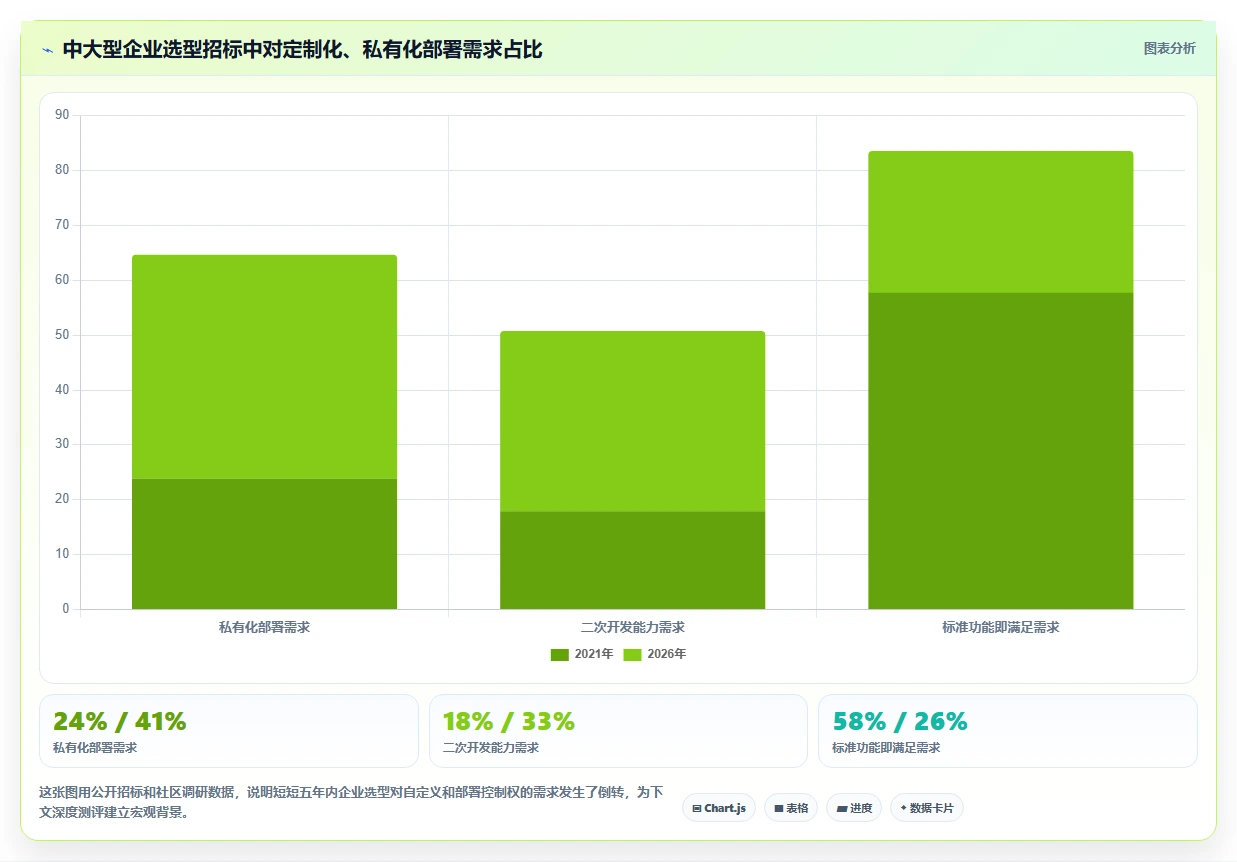Click the lightning icon beside the chart title
Image resolution: width=1237 pixels, height=862 pixels.
coord(48,50)
